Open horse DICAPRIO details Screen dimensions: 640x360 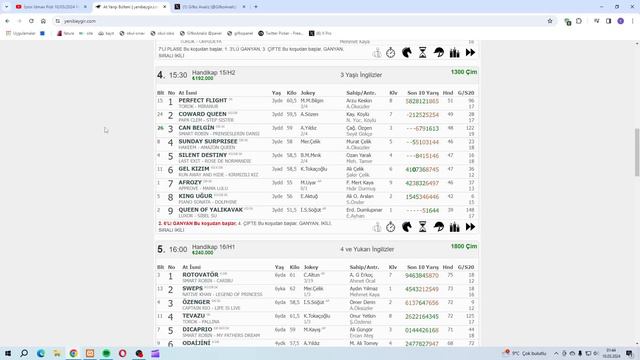(197, 329)
